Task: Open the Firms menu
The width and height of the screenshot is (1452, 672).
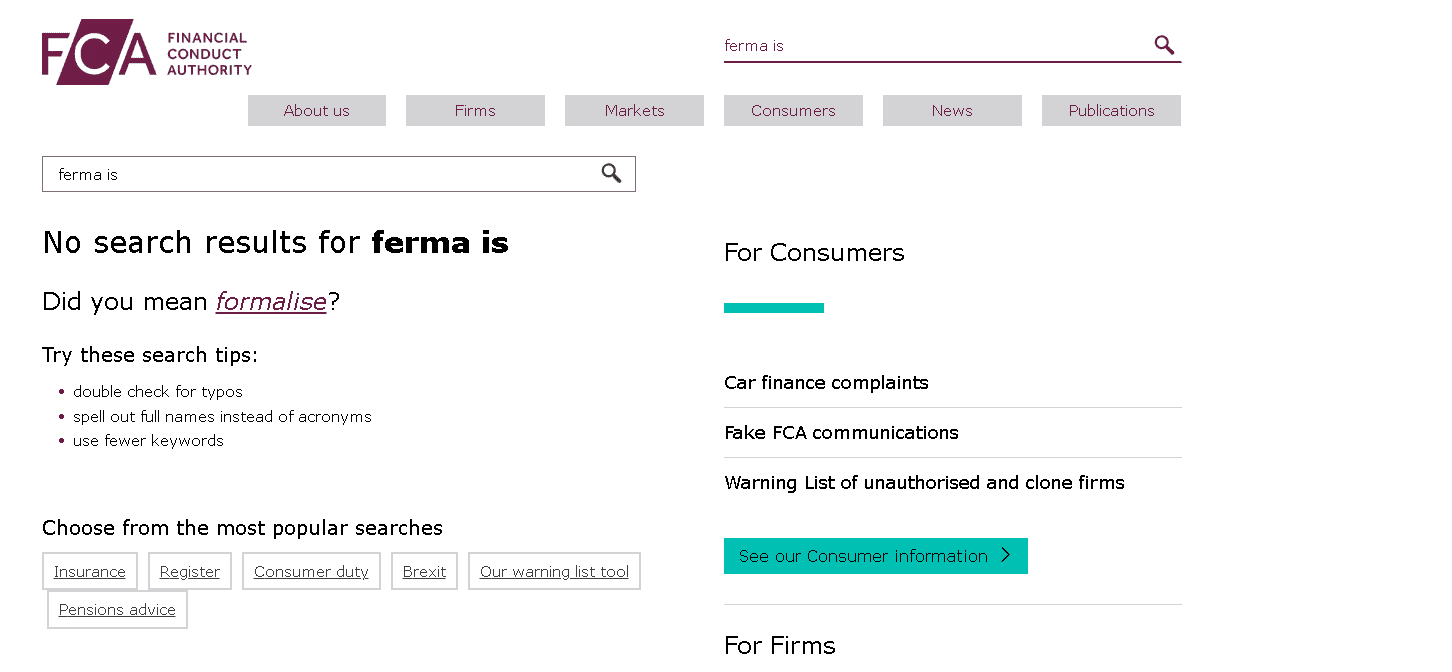Action: 475,111
